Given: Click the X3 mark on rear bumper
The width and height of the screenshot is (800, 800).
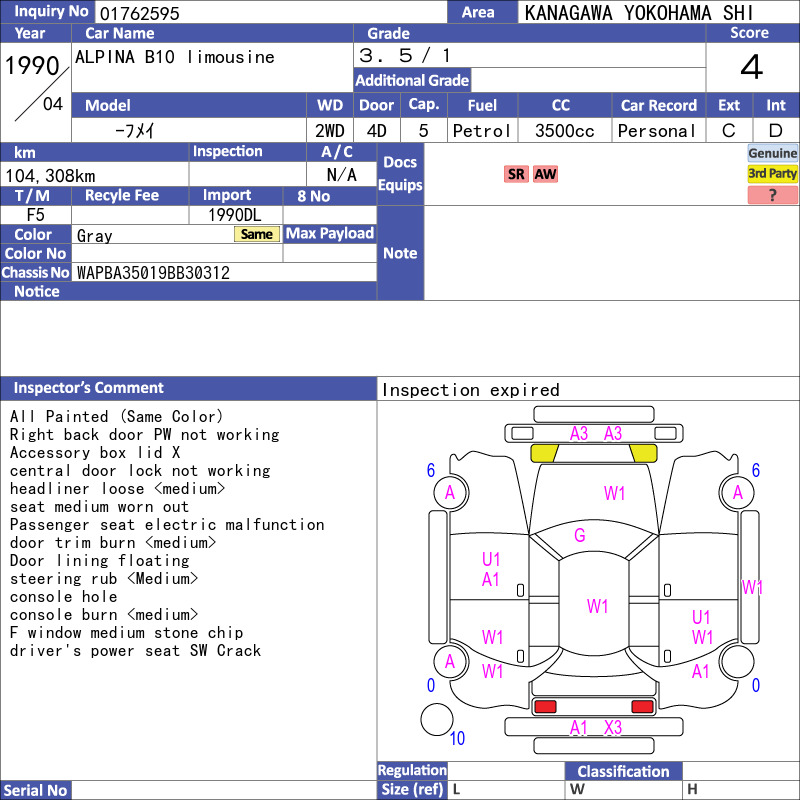Looking at the screenshot, I should click(x=613, y=727).
